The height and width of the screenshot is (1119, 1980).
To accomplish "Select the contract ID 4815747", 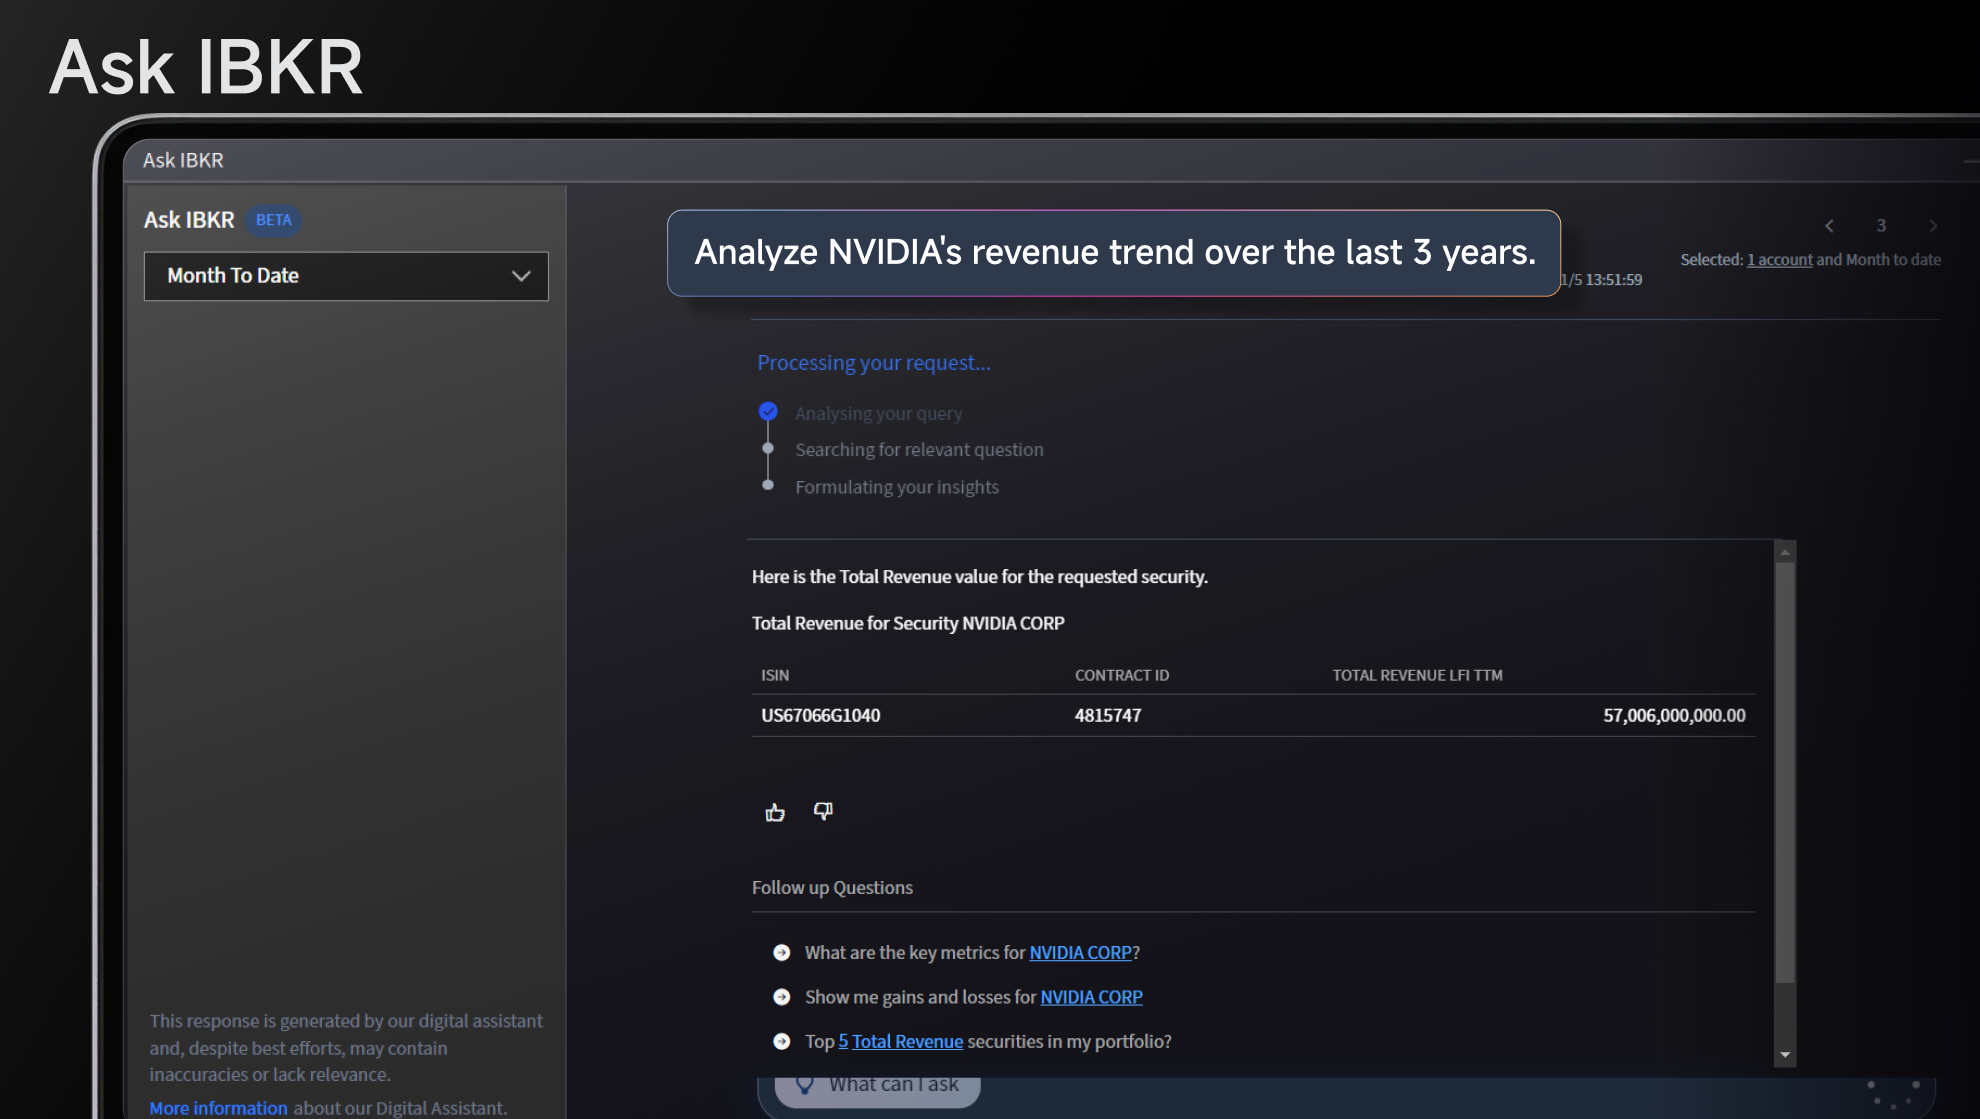I will (x=1108, y=716).
